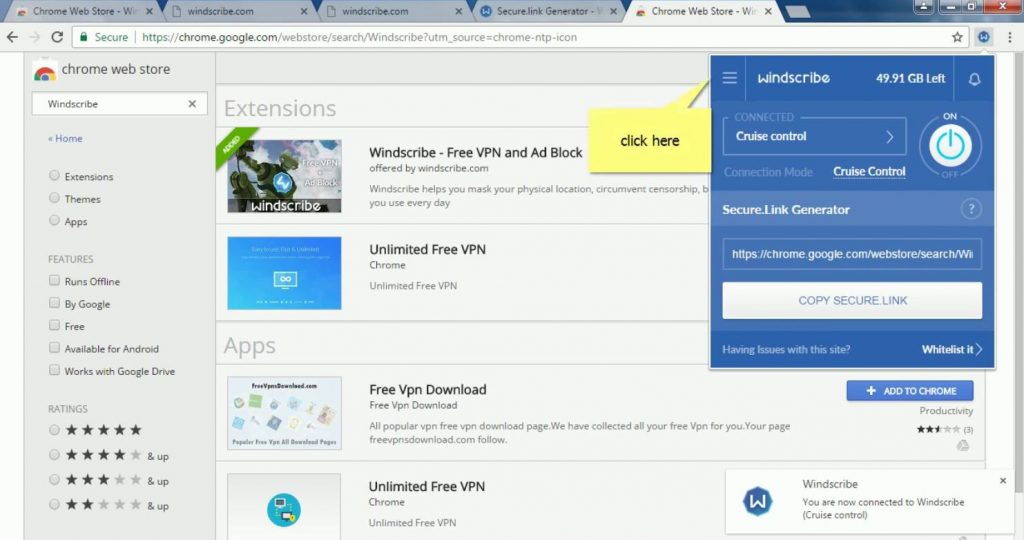This screenshot has width=1024, height=540.
Task: Click the Windscribe extension toolbar icon
Action: 984,37
